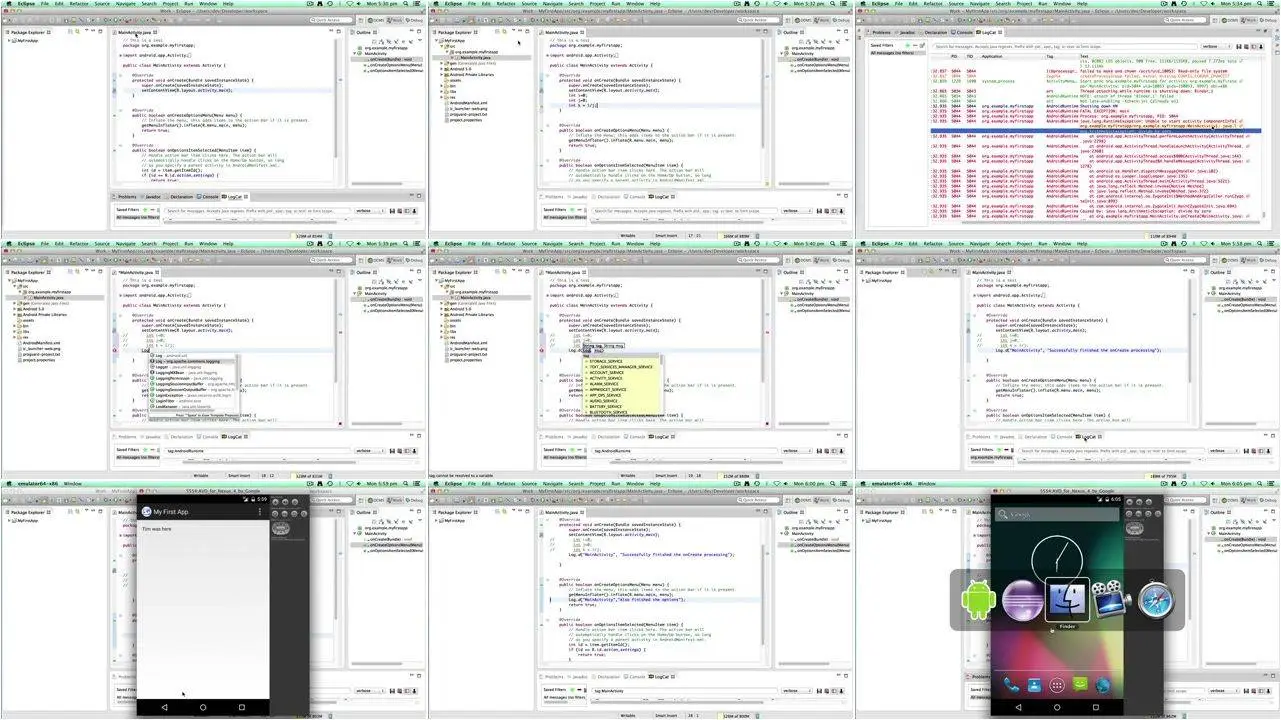Open the Phone app in the 6:05 emulator dock
Image resolution: width=1281 pixels, height=720 pixels.
click(x=1011, y=685)
